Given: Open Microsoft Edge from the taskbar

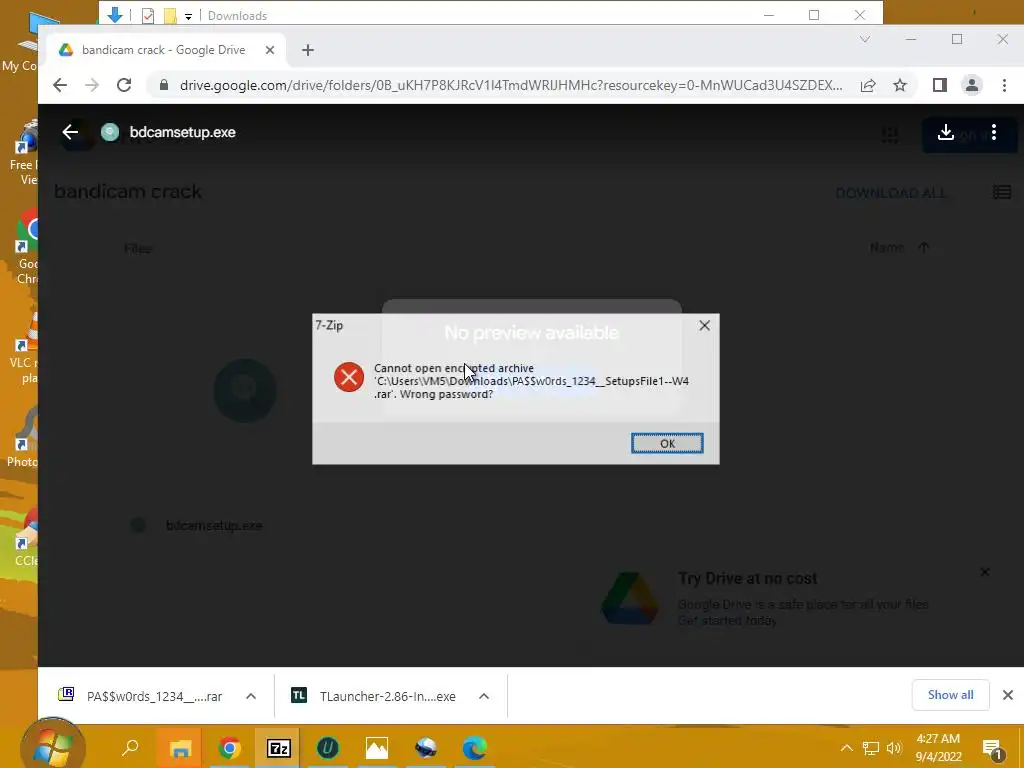Looking at the screenshot, I should click(x=475, y=748).
